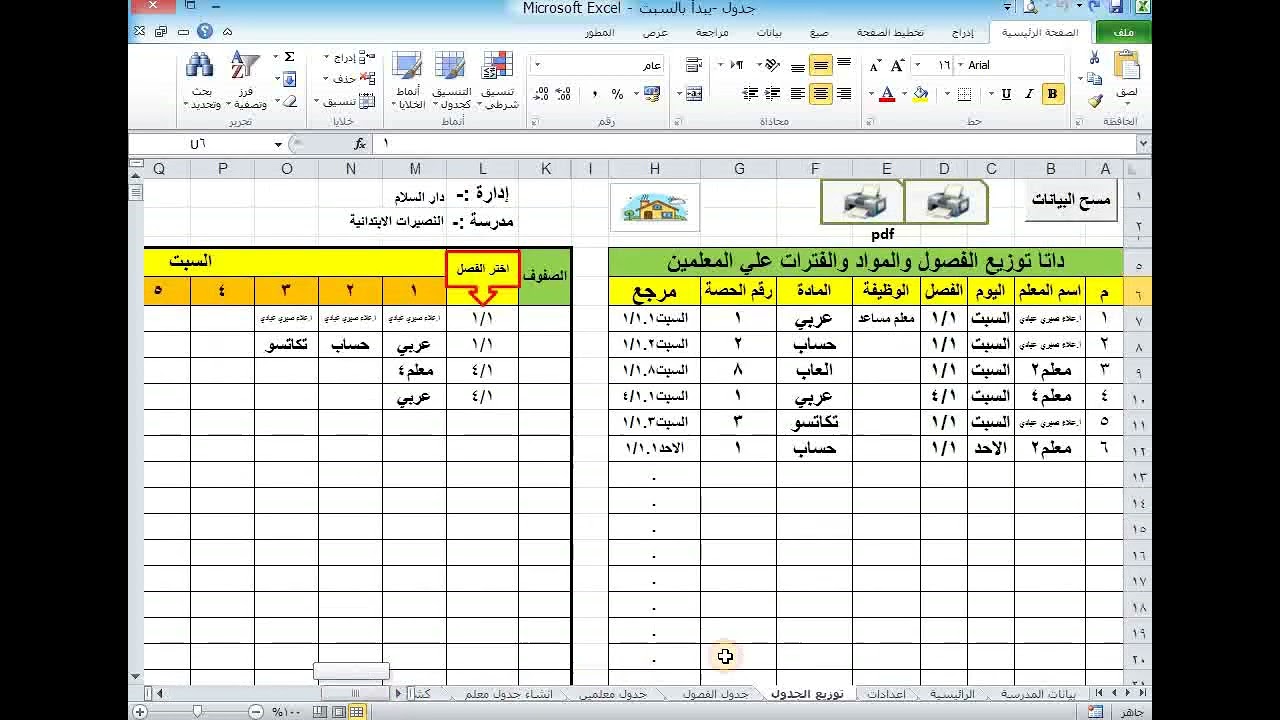1280x720 pixels.
Task: Select the Format Painter brush icon
Action: click(1095, 100)
